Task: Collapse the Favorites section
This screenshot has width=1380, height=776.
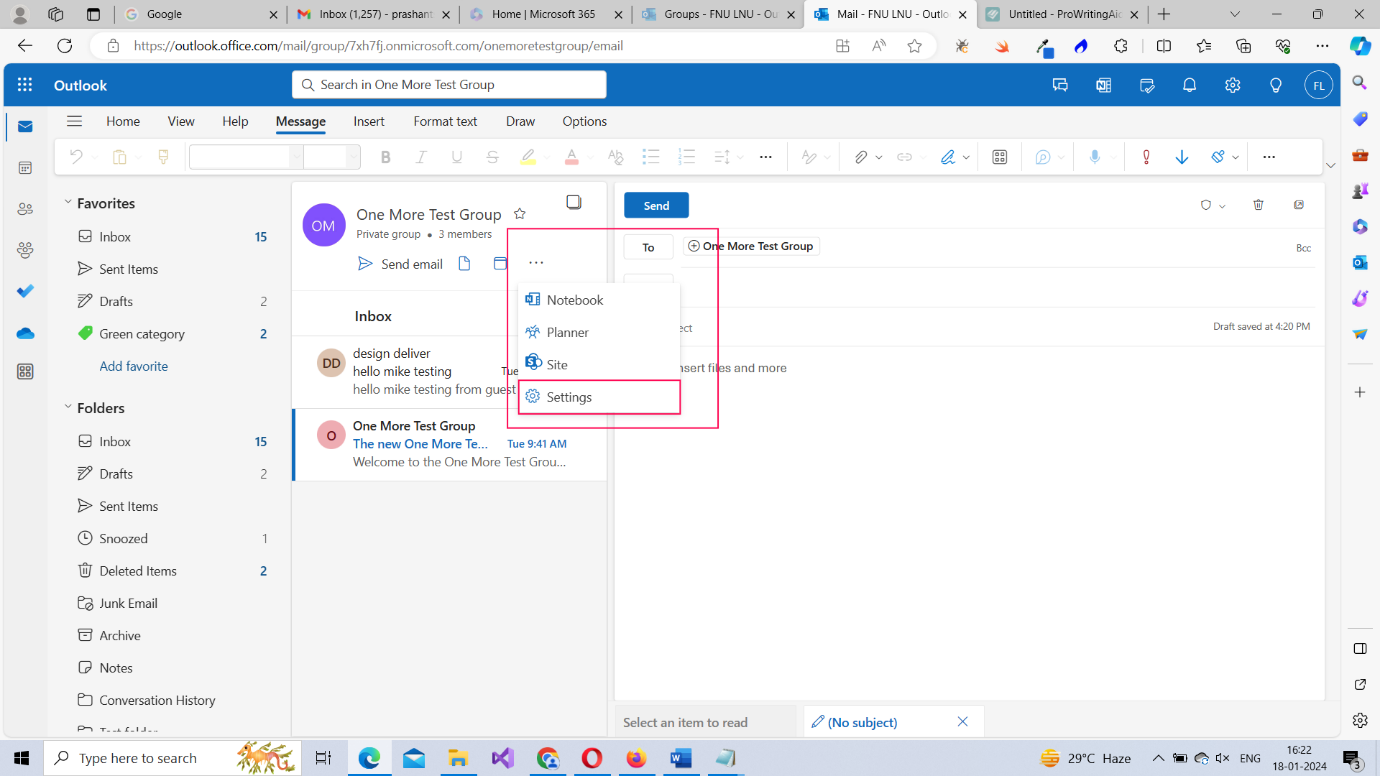Action: [x=68, y=202]
